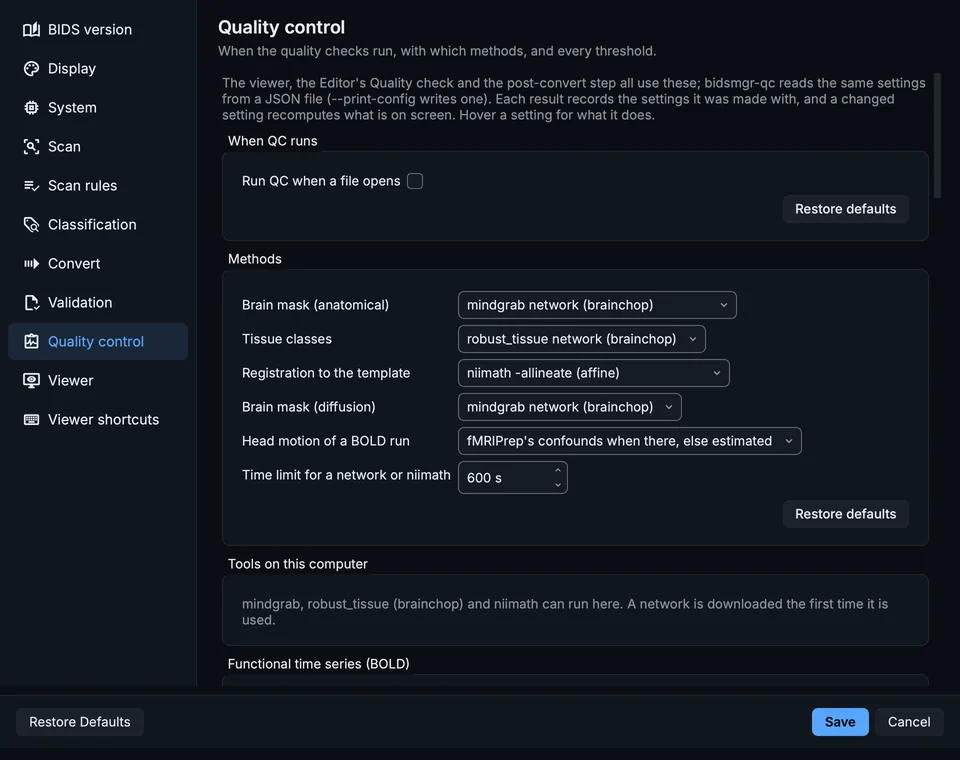The width and height of the screenshot is (960, 760).
Task: Click the settings pane vertical scrollbar
Action: point(937,136)
